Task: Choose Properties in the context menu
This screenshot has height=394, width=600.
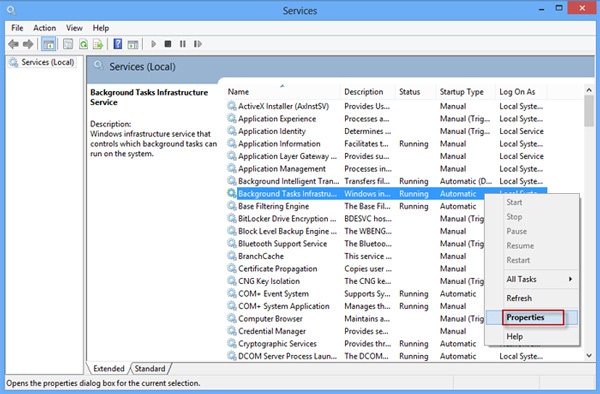Action: pyautogui.click(x=532, y=317)
